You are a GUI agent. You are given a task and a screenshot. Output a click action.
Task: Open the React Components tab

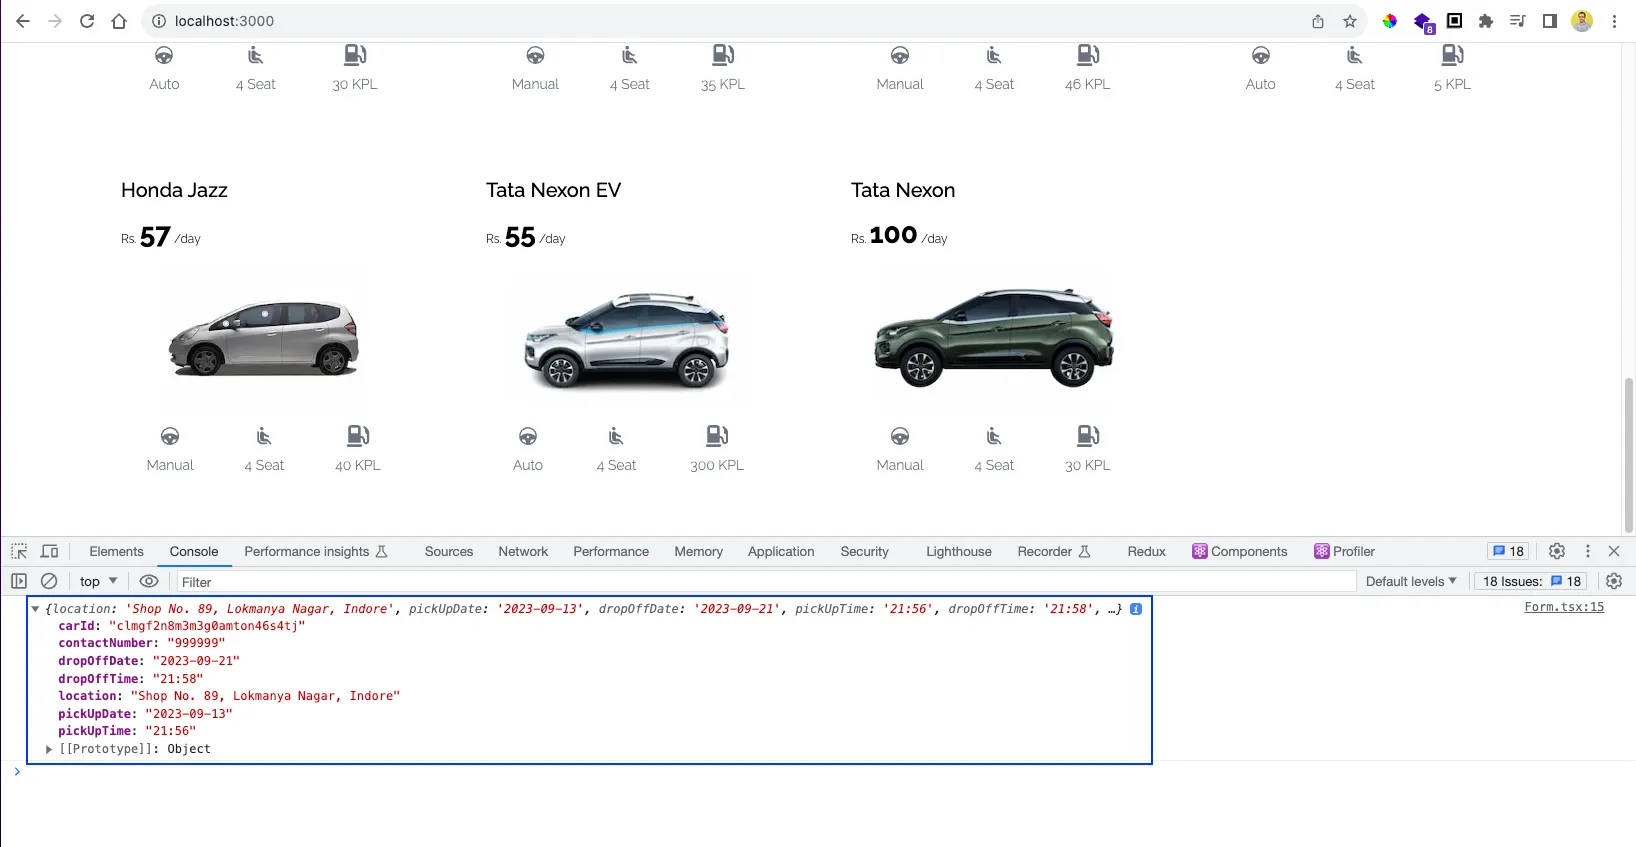point(1239,551)
